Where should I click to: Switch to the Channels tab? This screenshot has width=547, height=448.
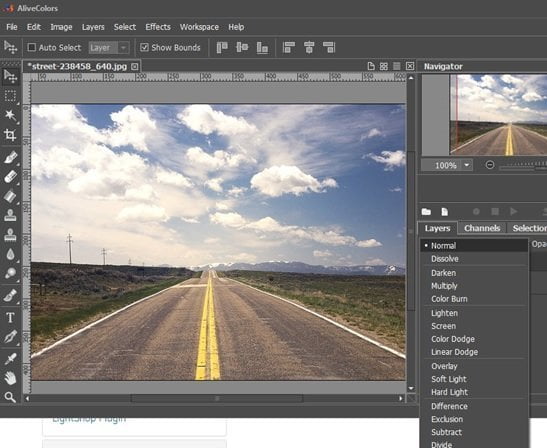click(x=482, y=228)
